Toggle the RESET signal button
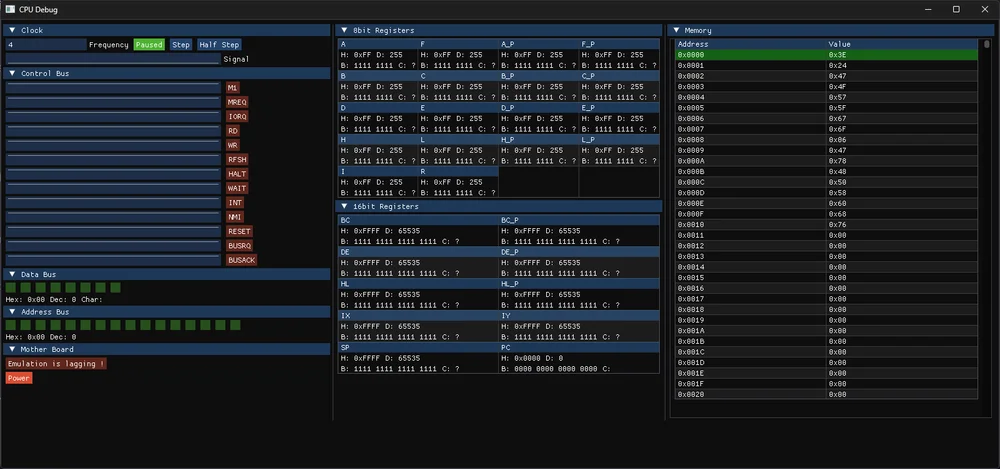This screenshot has height=469, width=1000. tap(239, 231)
